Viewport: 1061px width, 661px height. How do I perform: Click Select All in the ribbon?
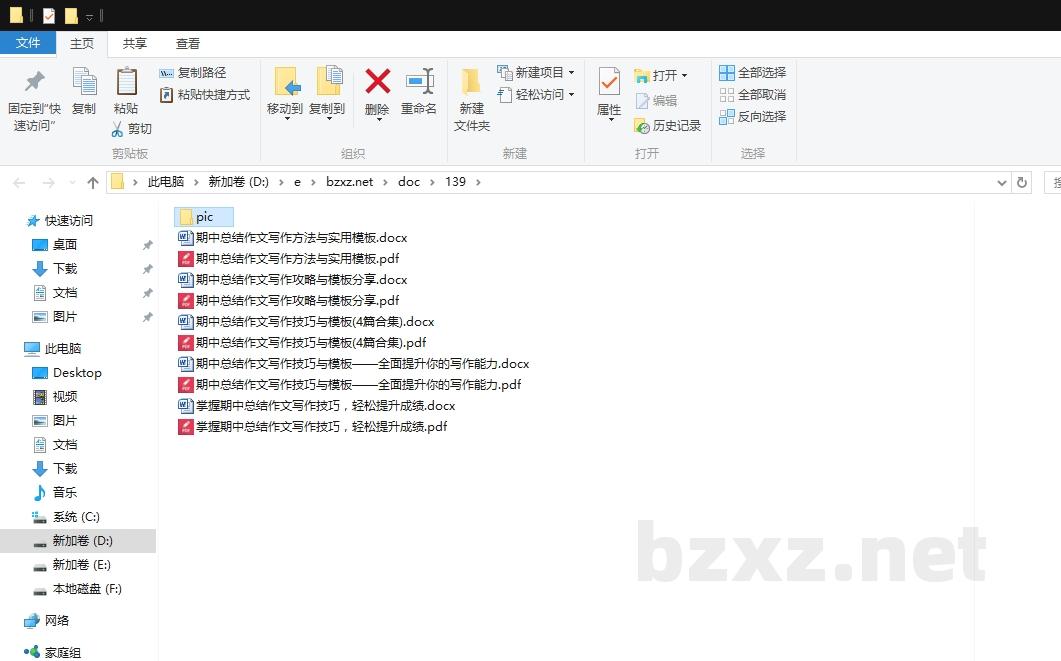click(752, 73)
